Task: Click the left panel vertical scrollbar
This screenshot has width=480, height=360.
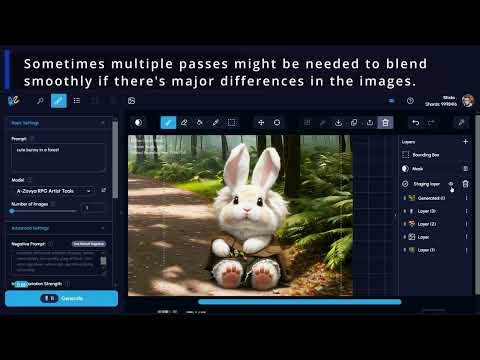Action: (115, 159)
